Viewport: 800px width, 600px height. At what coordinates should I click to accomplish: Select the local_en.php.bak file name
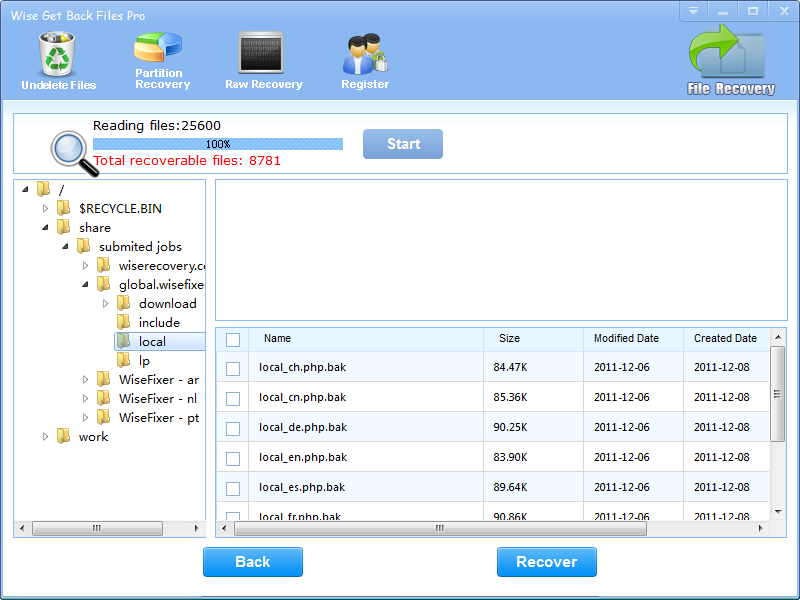[303, 458]
